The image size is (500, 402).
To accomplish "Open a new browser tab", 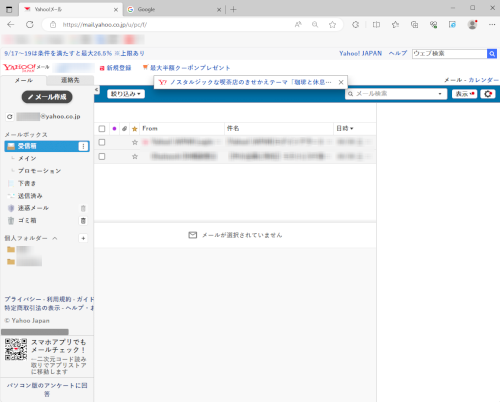I will [233, 9].
